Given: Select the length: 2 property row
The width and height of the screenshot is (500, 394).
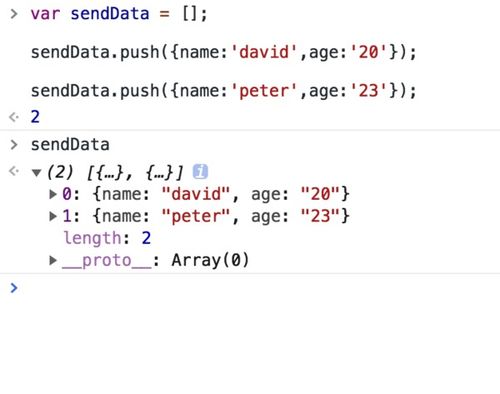Looking at the screenshot, I should (x=107, y=238).
